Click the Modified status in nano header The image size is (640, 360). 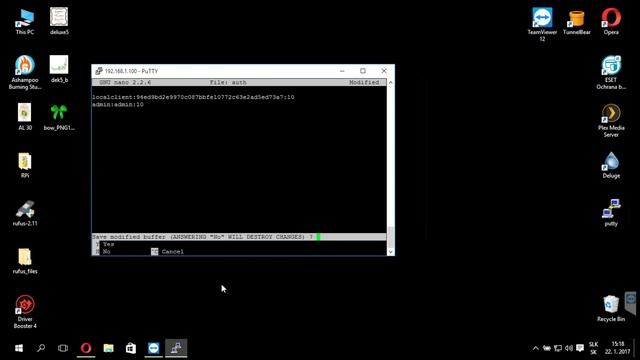coord(364,82)
